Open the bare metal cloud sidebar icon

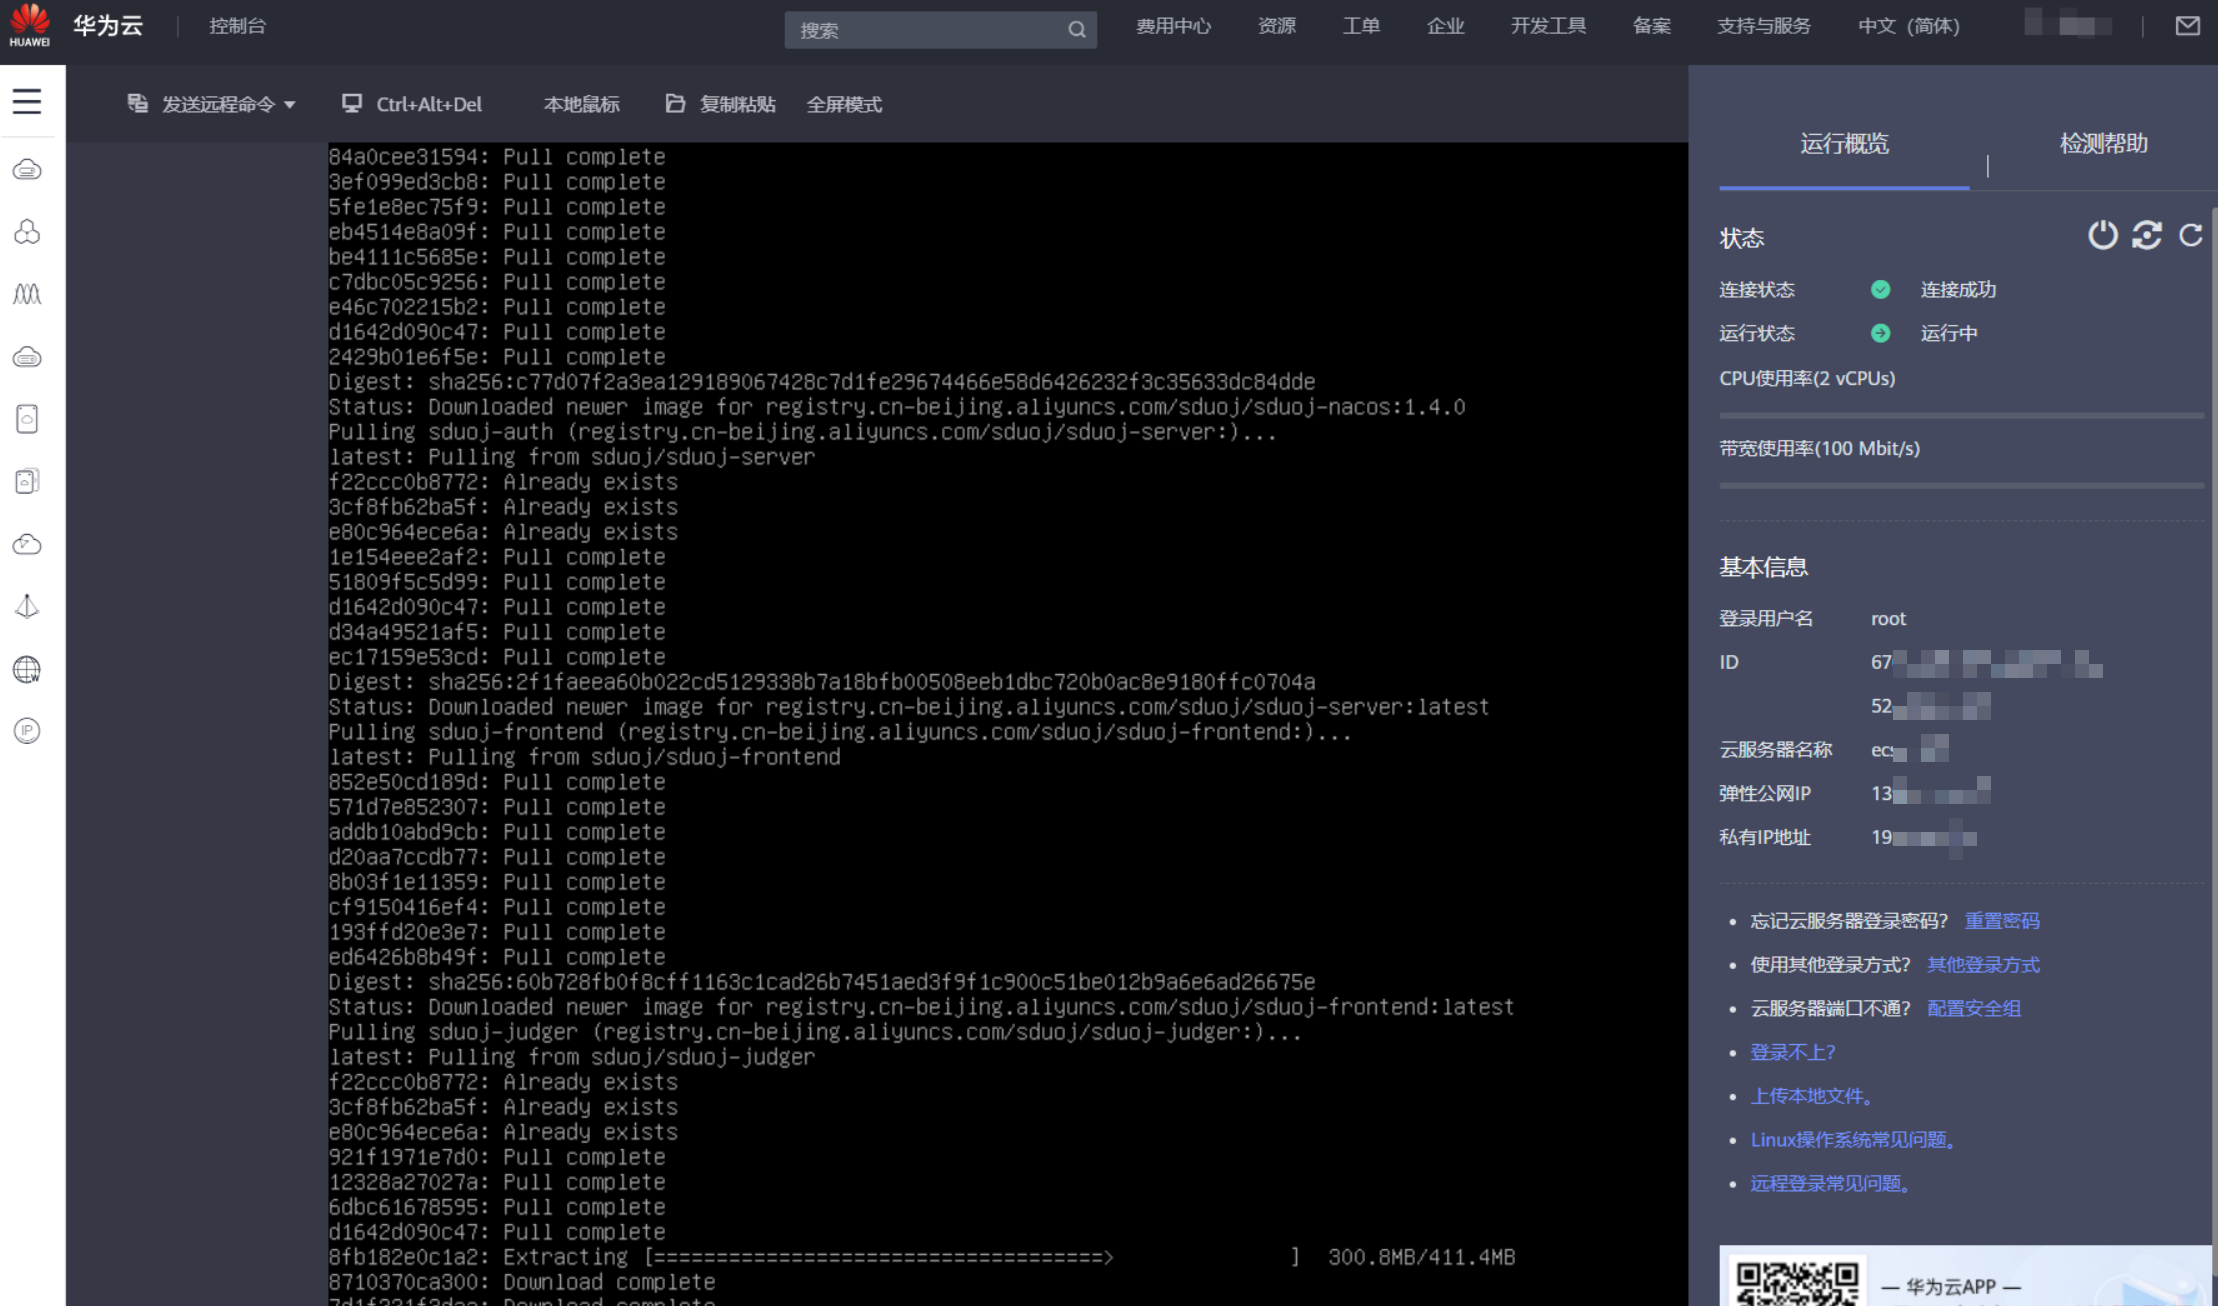coord(27,357)
